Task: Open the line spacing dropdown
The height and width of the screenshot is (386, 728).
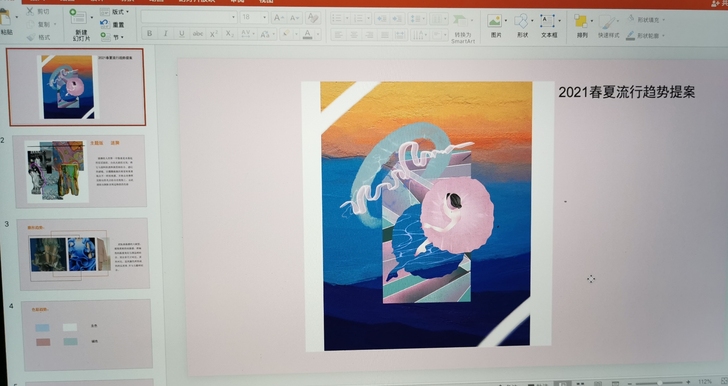Action: pos(417,19)
